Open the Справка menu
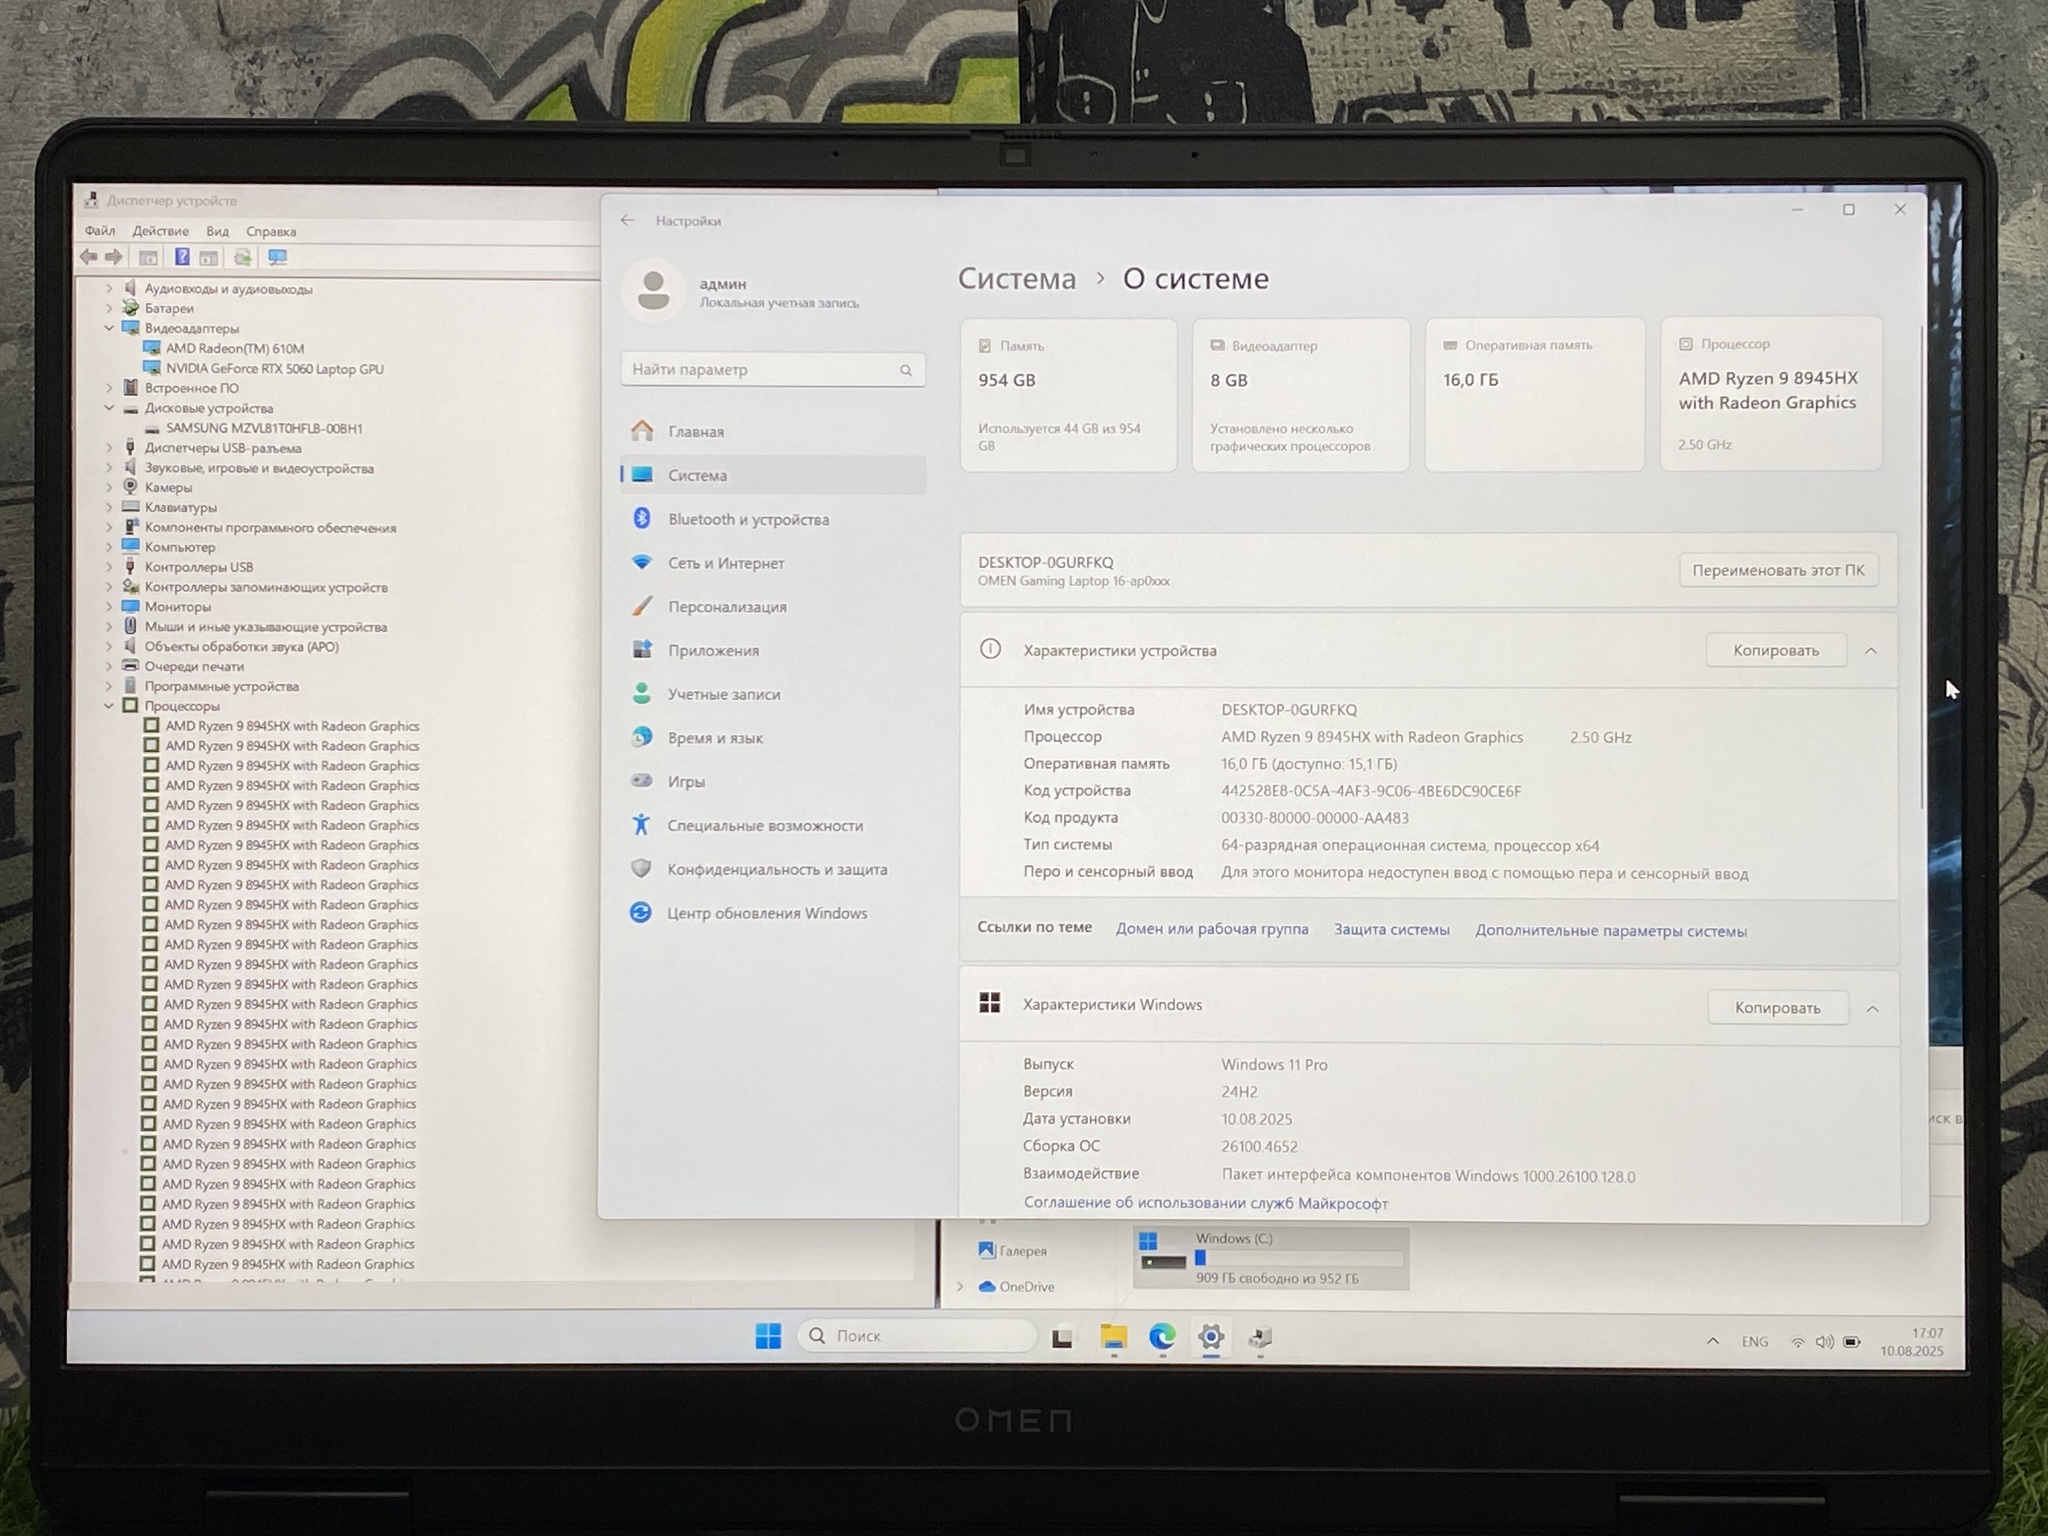The image size is (2048, 1536). (x=271, y=231)
